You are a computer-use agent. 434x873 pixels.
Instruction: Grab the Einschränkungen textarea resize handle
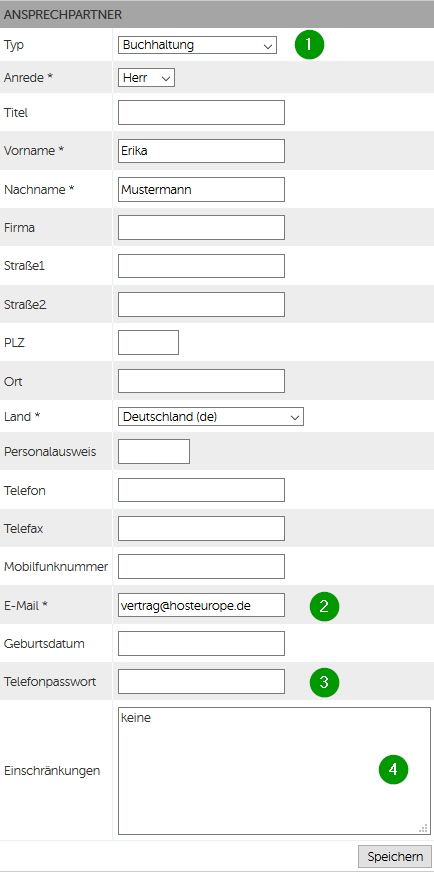coord(423,828)
